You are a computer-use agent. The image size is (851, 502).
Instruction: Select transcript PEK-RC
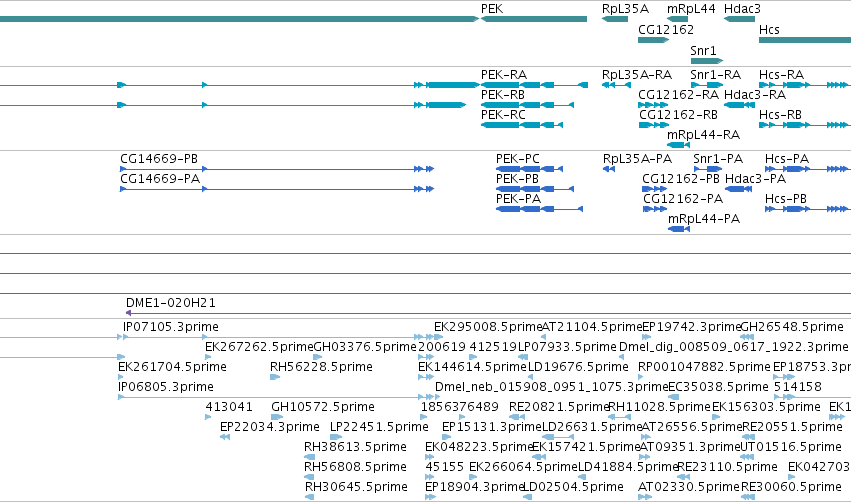tap(522, 125)
